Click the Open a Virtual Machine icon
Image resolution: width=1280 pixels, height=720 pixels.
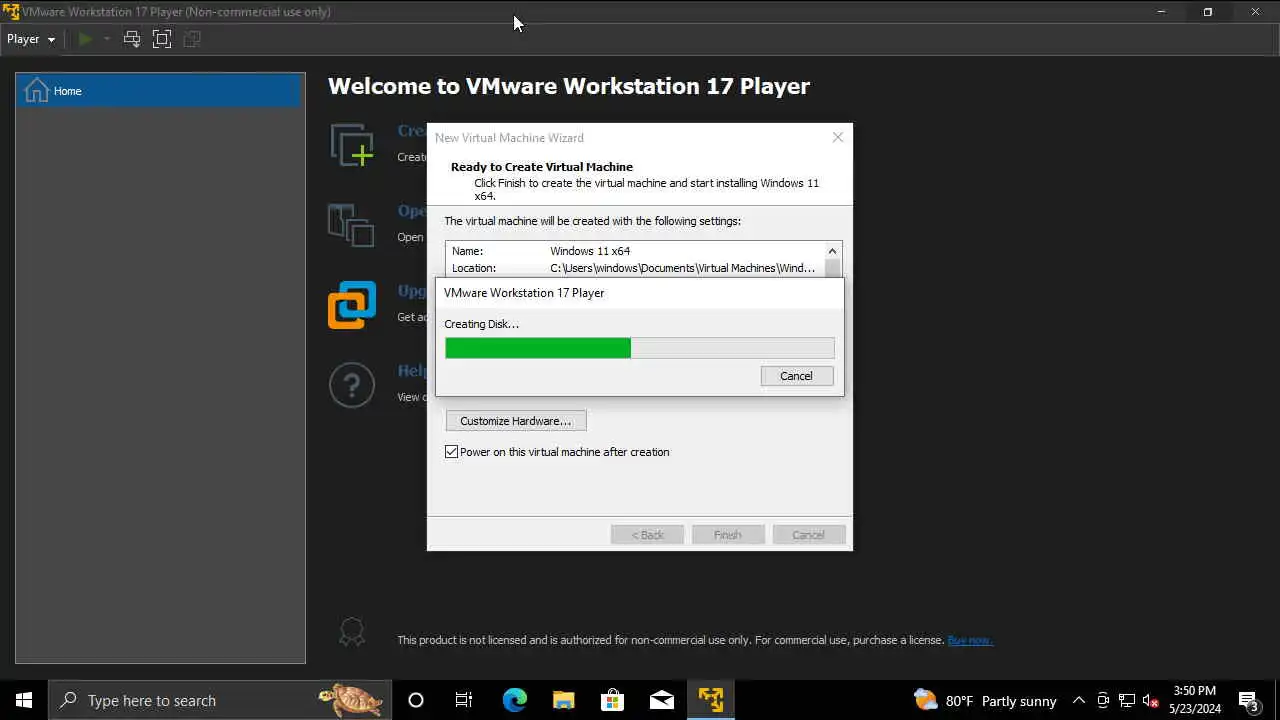coord(351,225)
